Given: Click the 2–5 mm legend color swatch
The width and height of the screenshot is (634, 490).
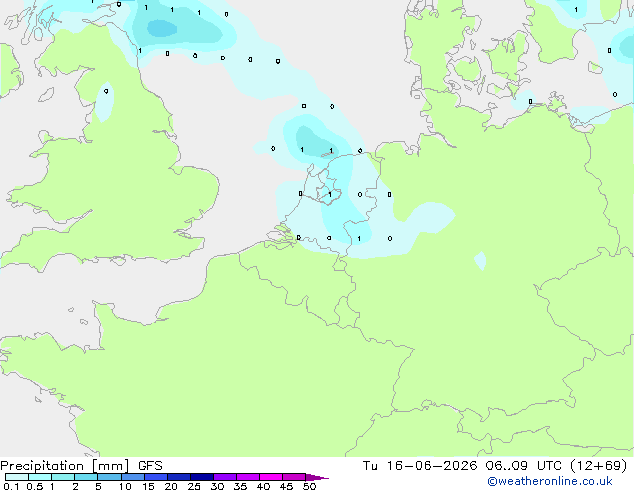Looking at the screenshot, I should (86, 477).
